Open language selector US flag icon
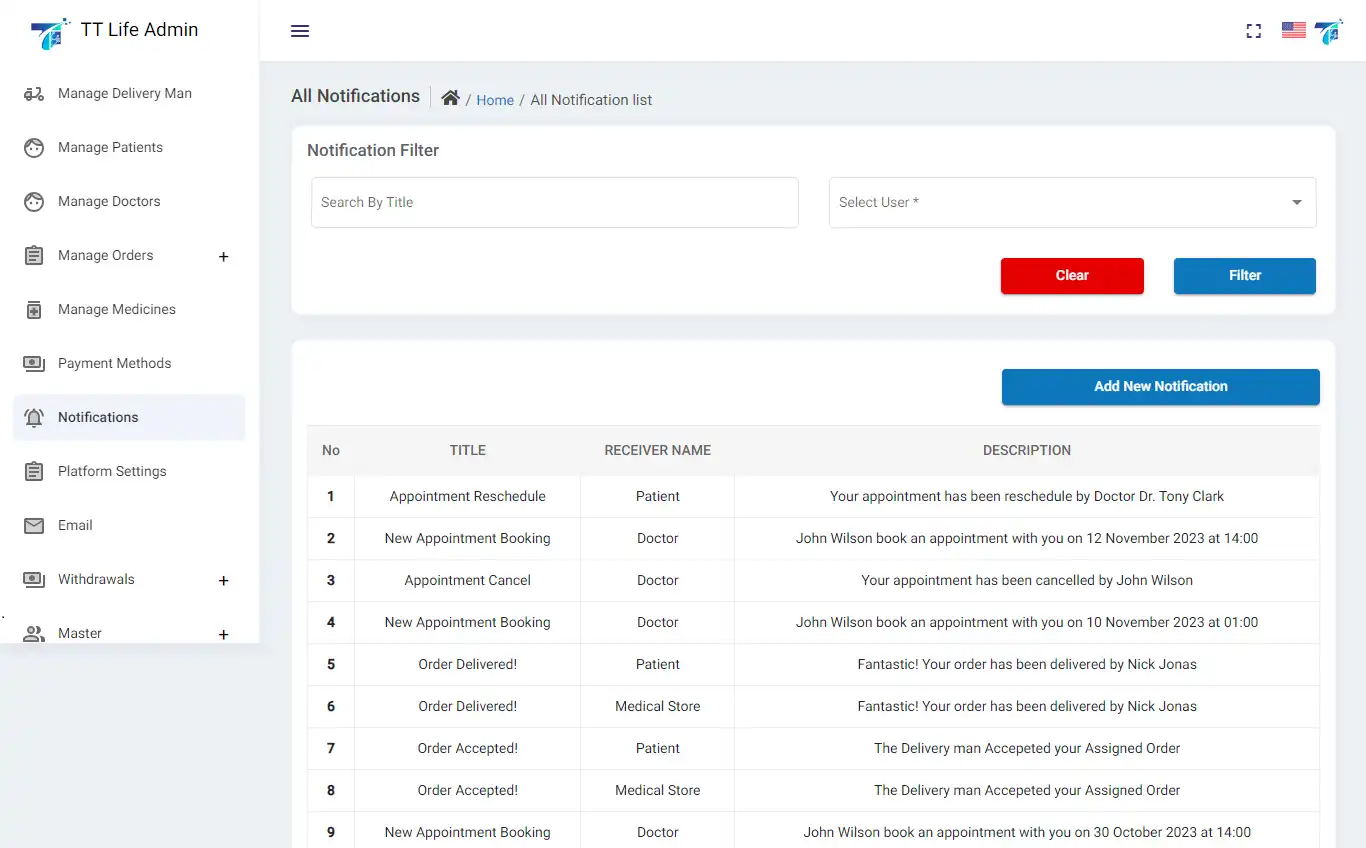 [x=1293, y=31]
